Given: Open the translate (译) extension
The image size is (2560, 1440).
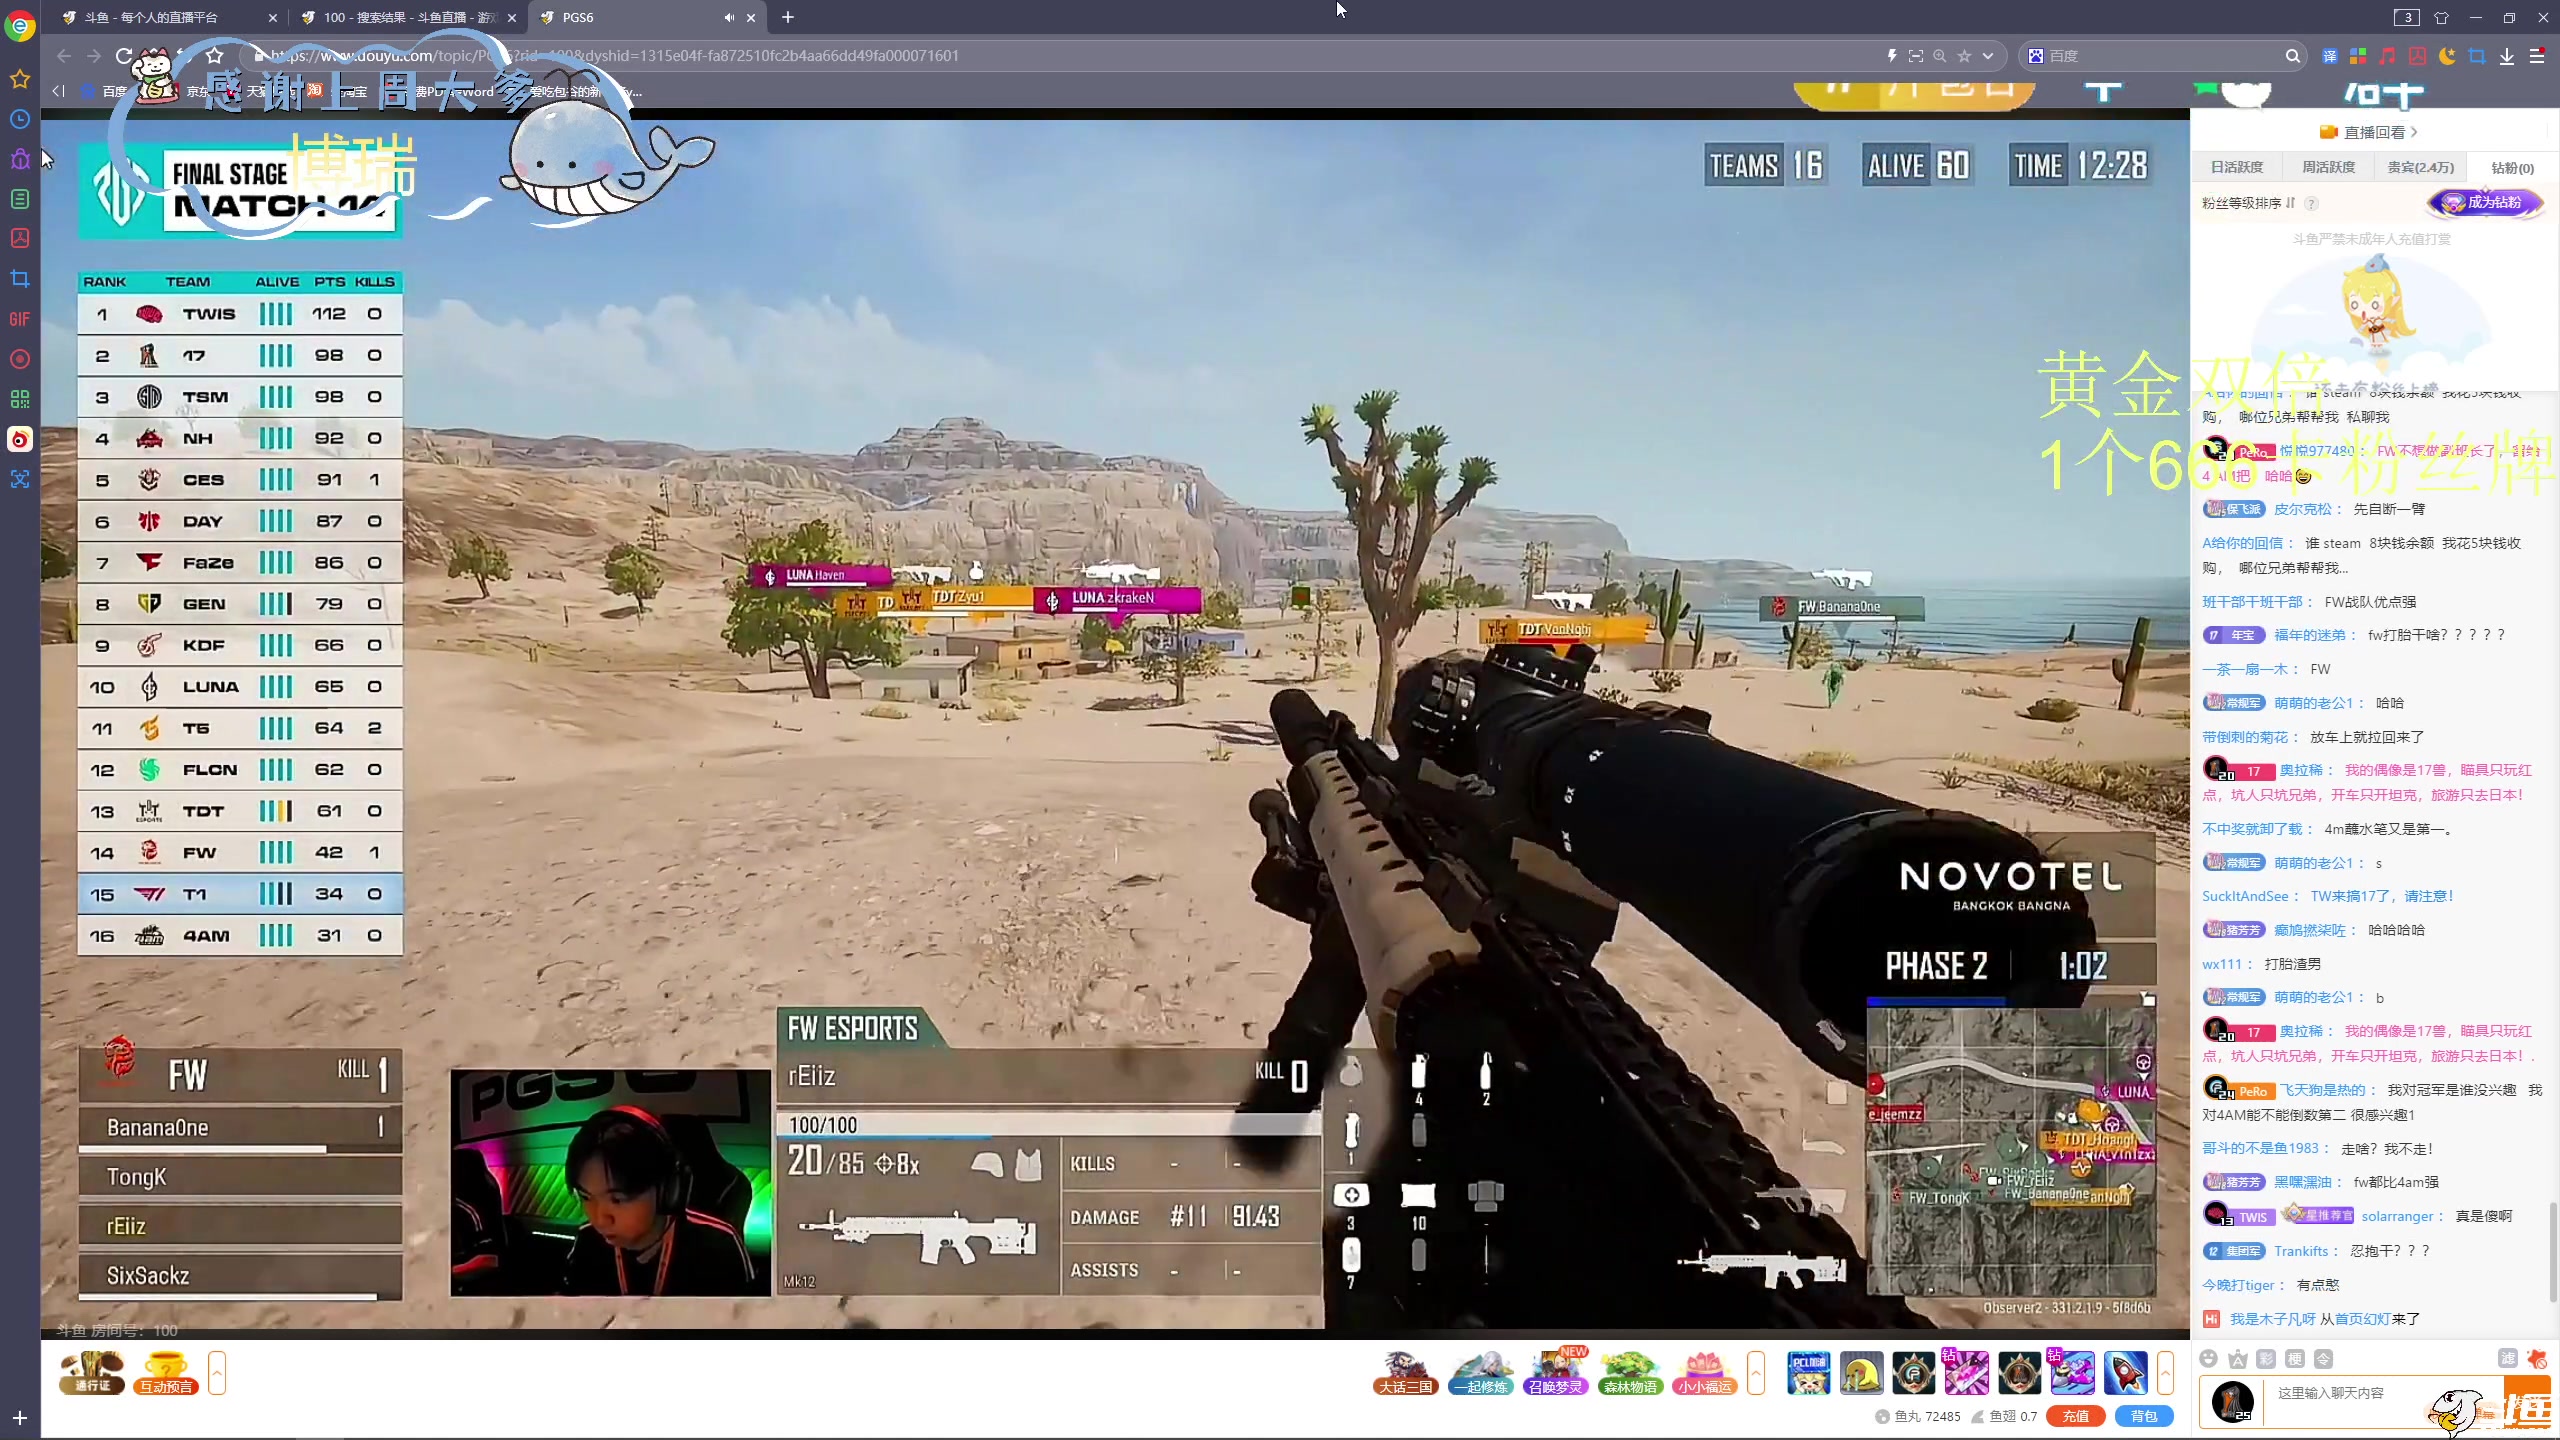Looking at the screenshot, I should click(2330, 56).
